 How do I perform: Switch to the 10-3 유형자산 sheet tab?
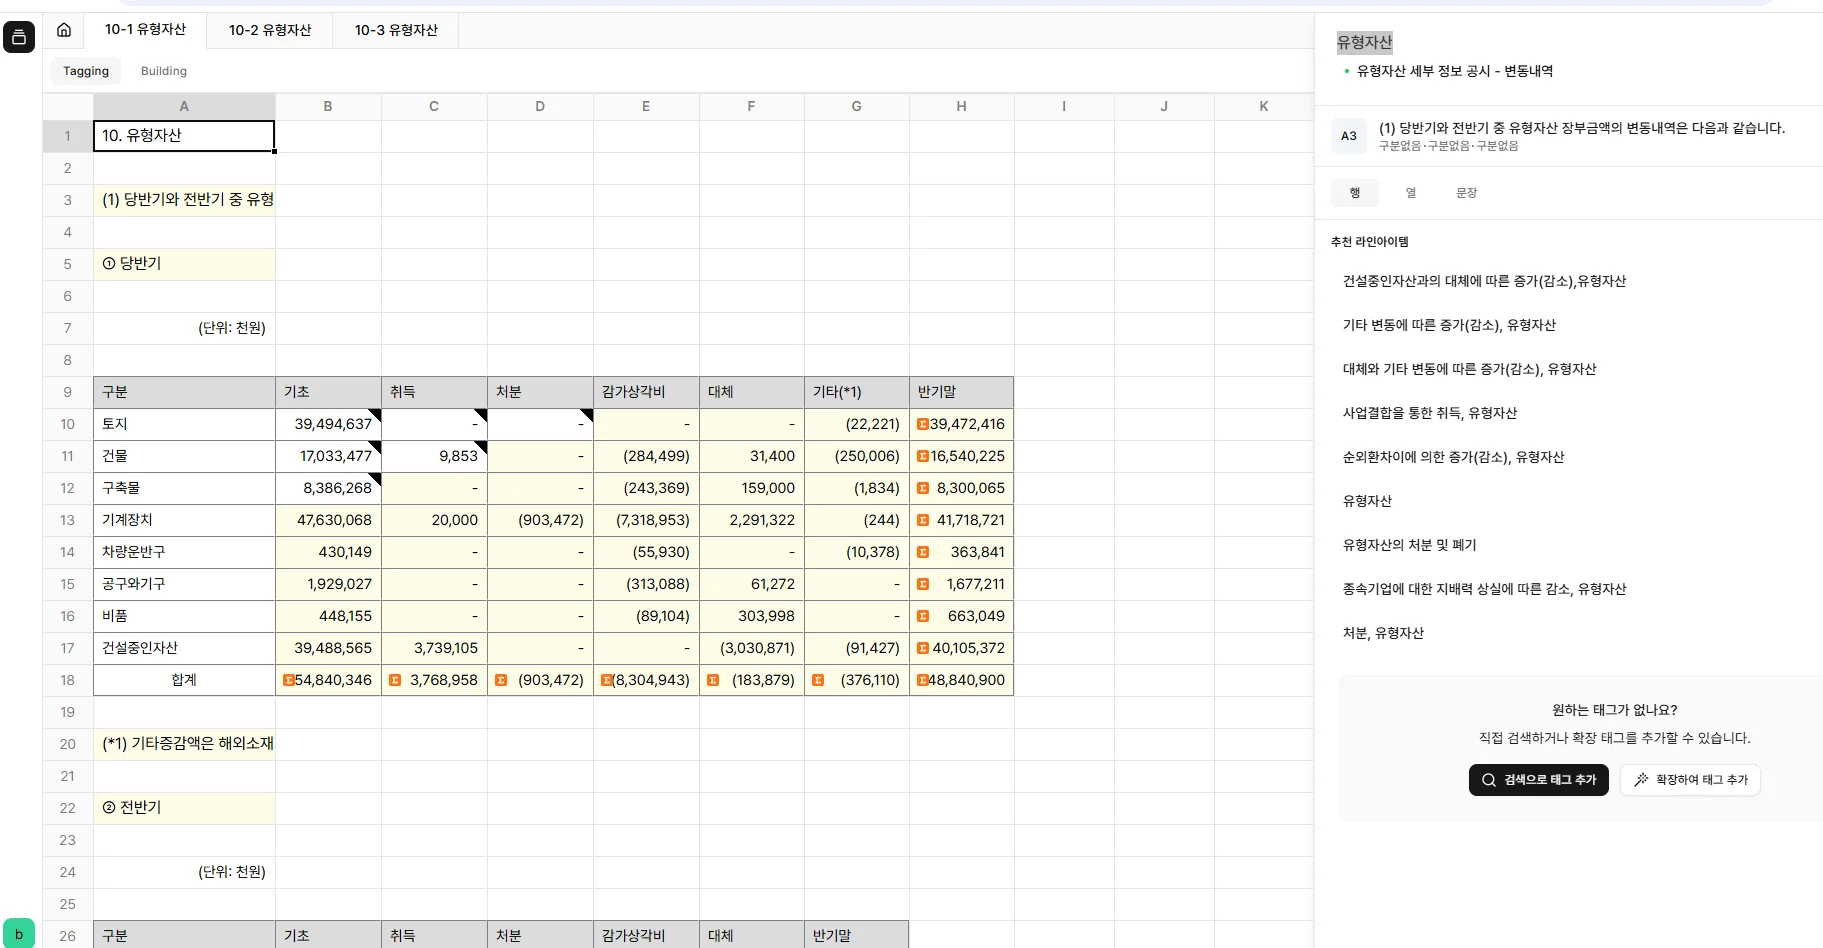(395, 30)
